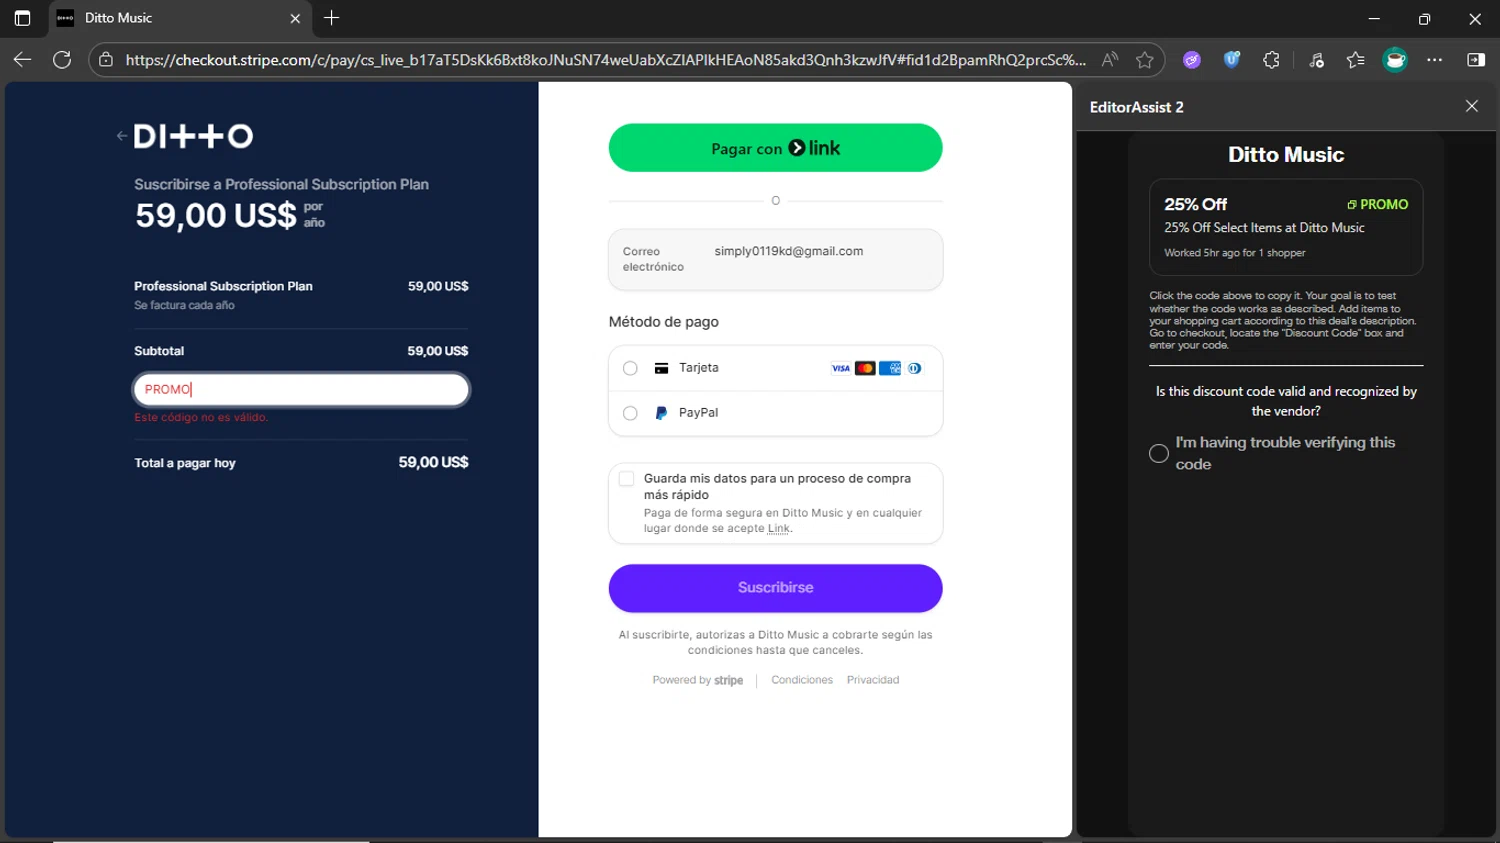Open the Favorites list icon

[x=1355, y=60]
